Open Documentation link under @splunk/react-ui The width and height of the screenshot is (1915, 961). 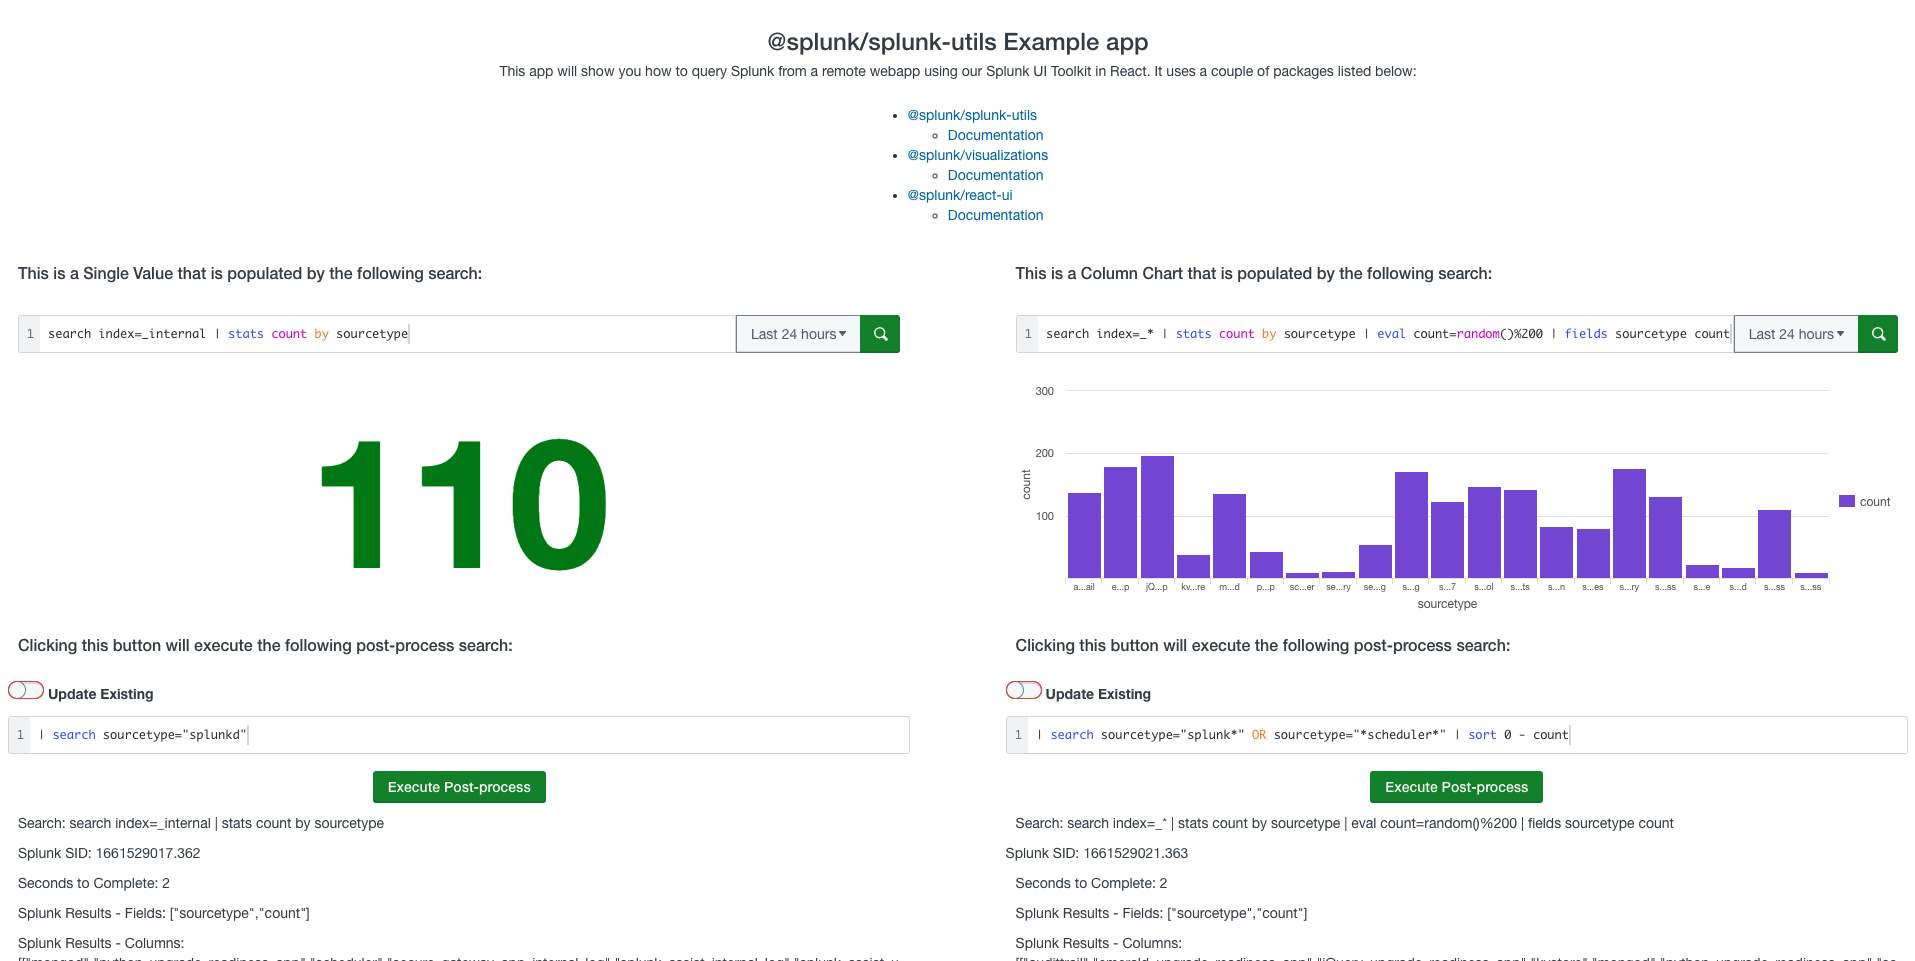coord(995,215)
